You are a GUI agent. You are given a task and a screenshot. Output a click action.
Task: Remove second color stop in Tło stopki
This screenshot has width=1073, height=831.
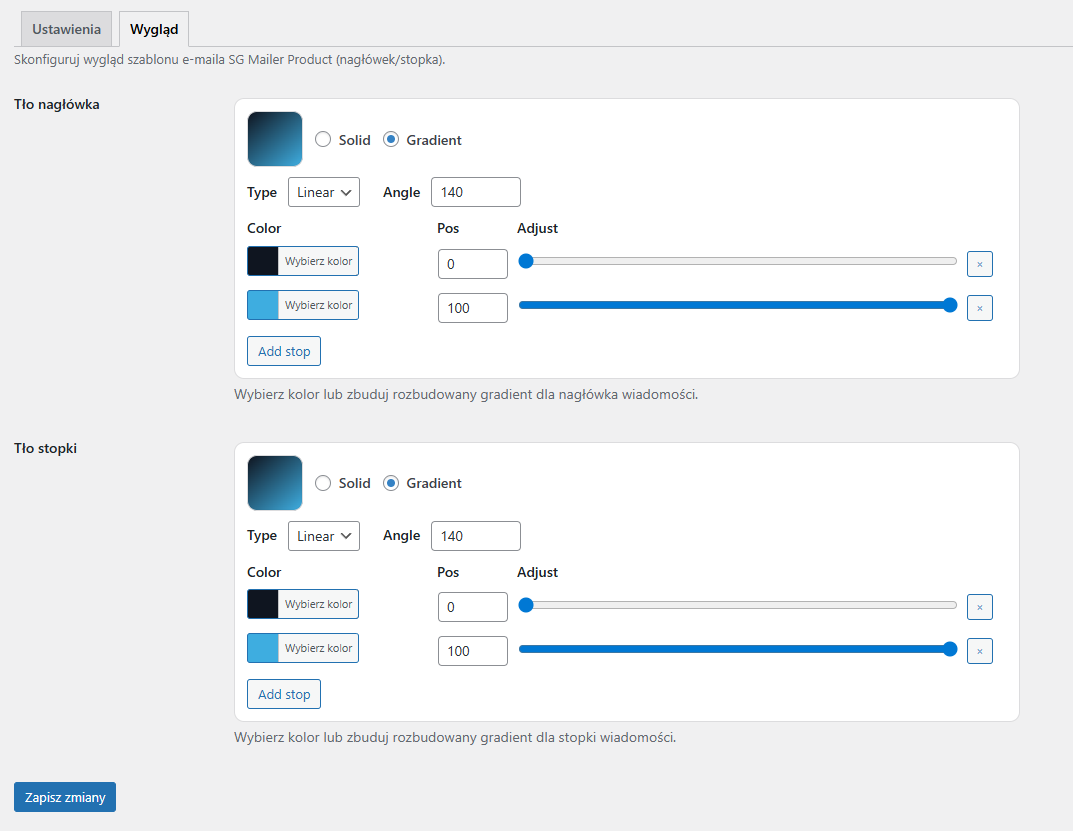[979, 651]
